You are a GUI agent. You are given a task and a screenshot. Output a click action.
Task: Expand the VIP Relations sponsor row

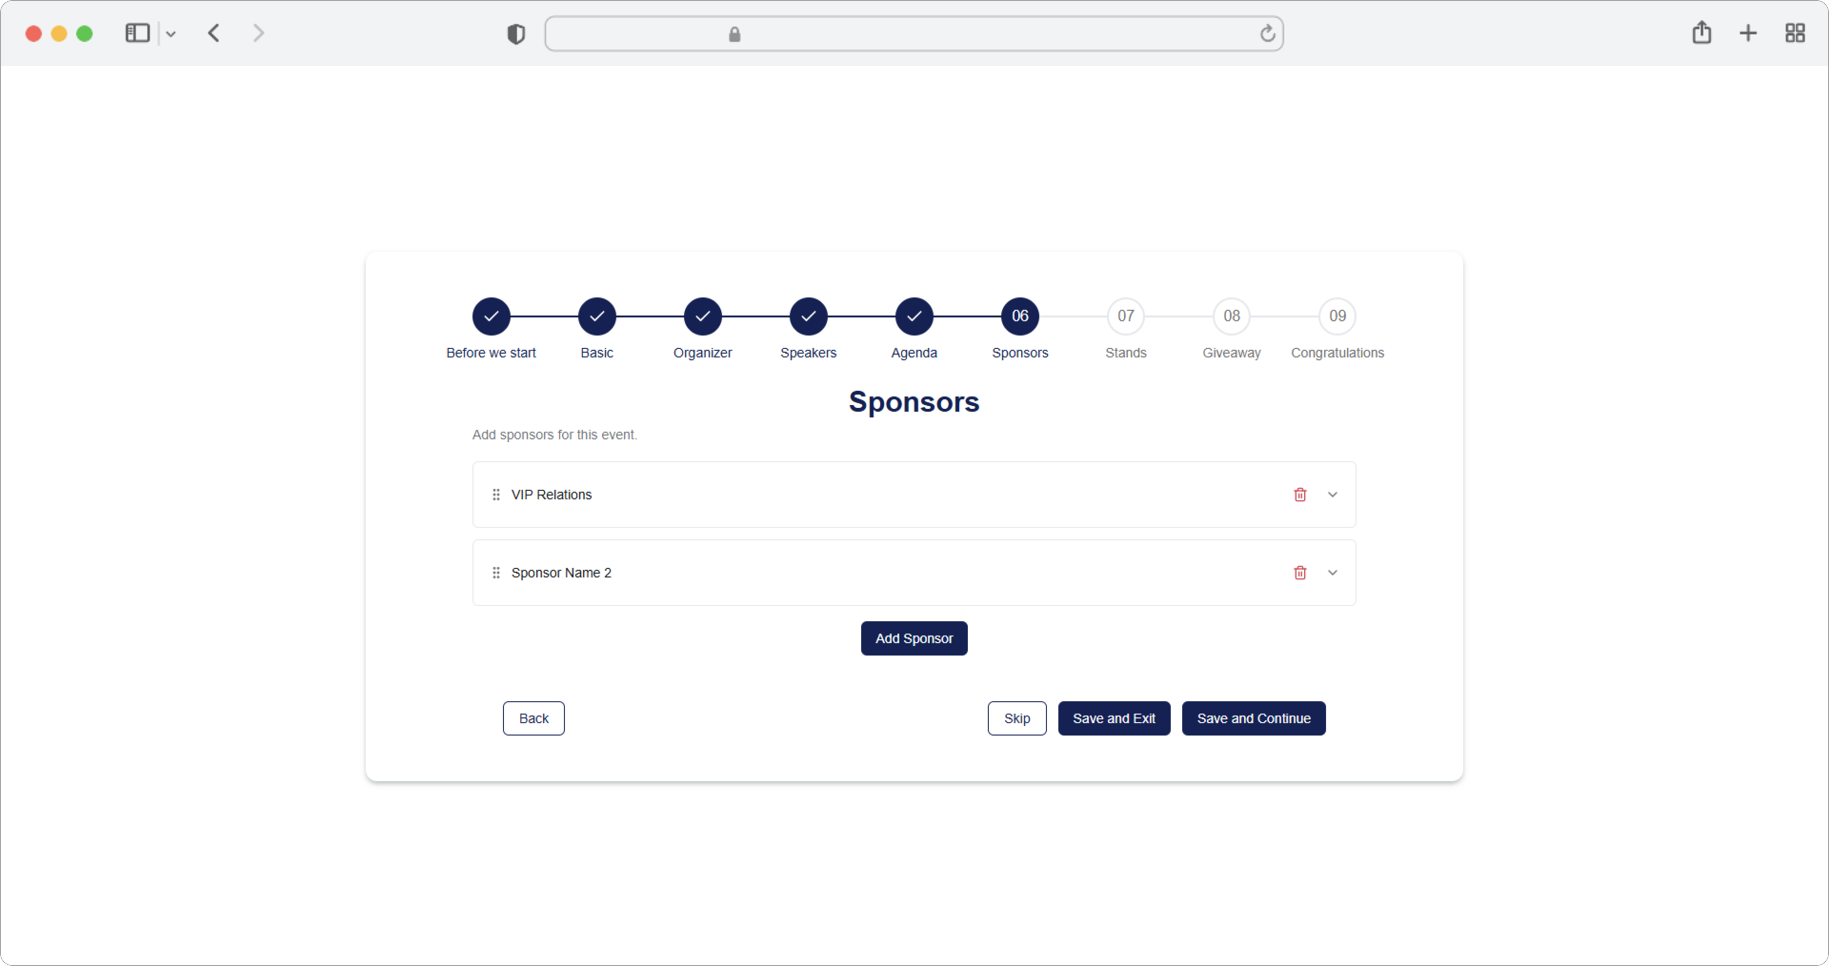tap(1332, 495)
